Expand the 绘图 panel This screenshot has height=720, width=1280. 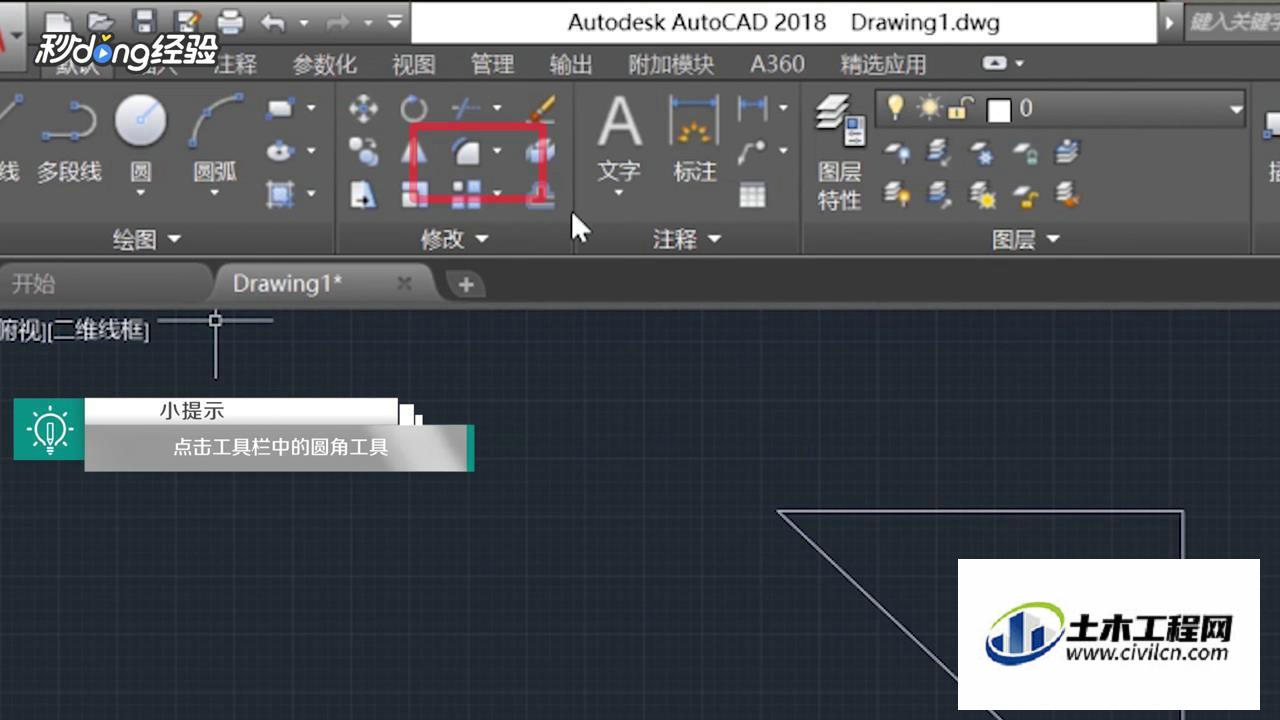coord(147,239)
